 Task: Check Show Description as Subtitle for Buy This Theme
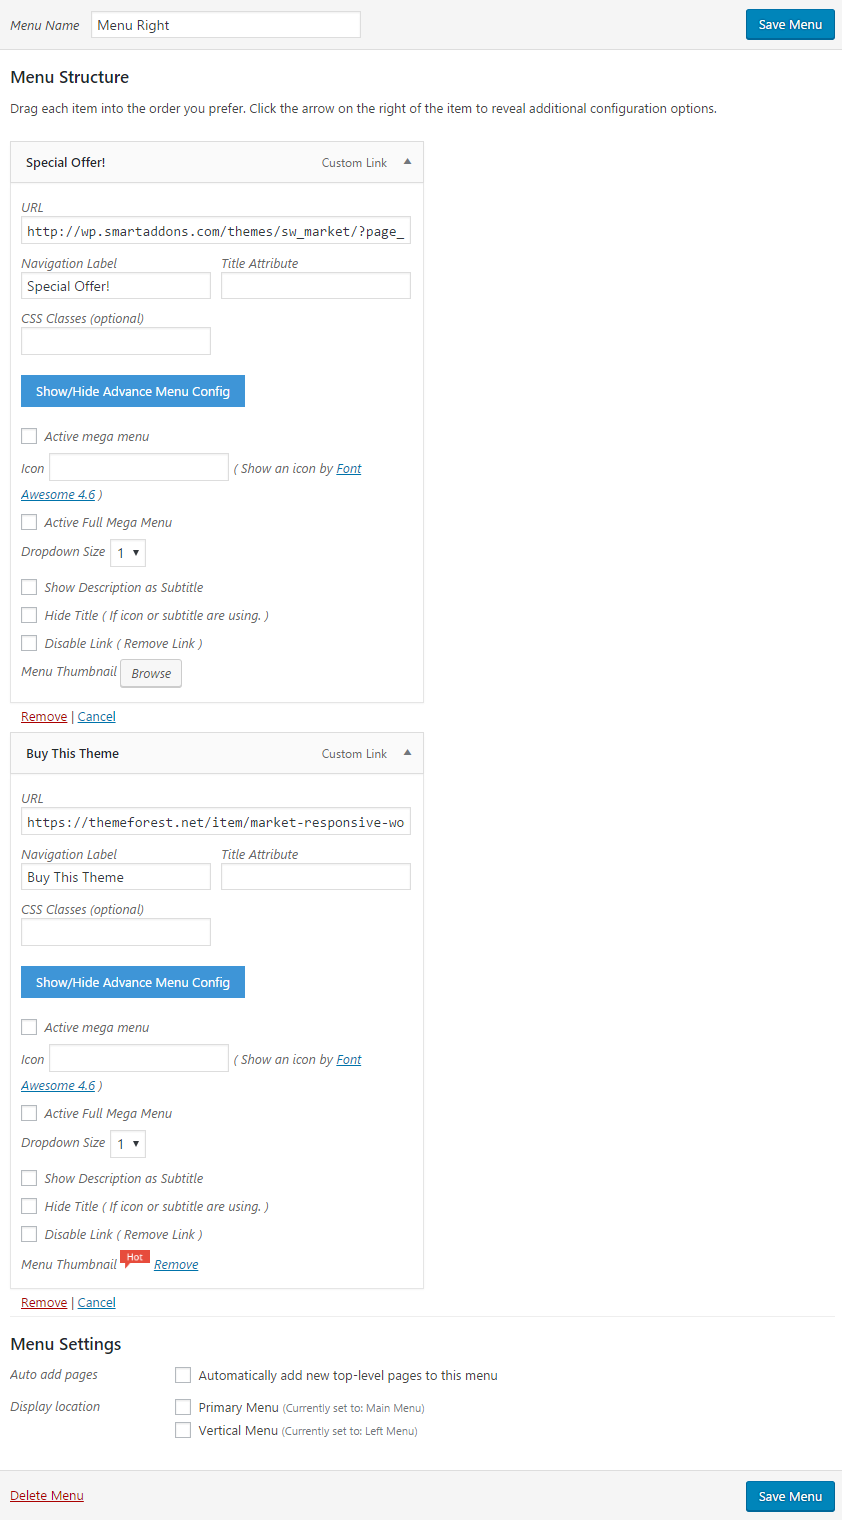(29, 1178)
